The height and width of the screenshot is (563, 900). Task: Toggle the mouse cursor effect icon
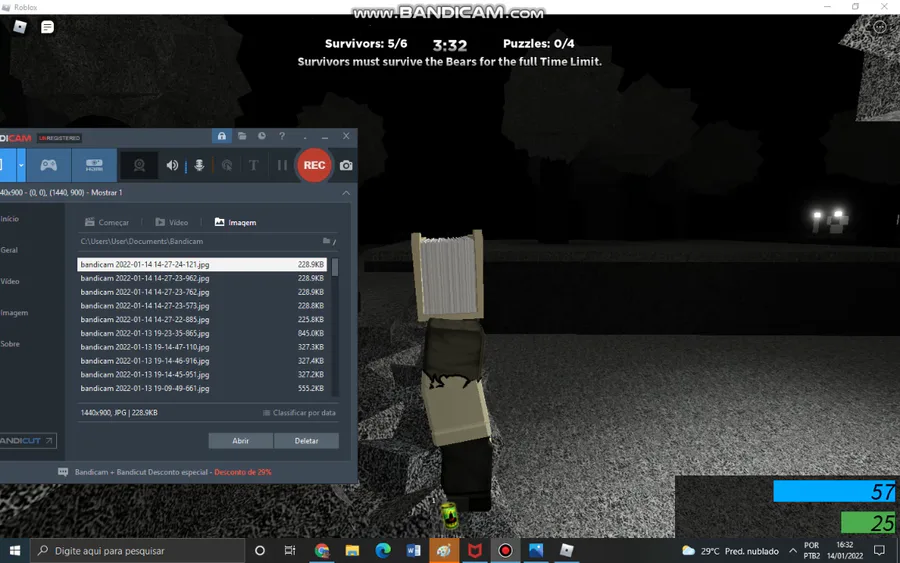[227, 165]
